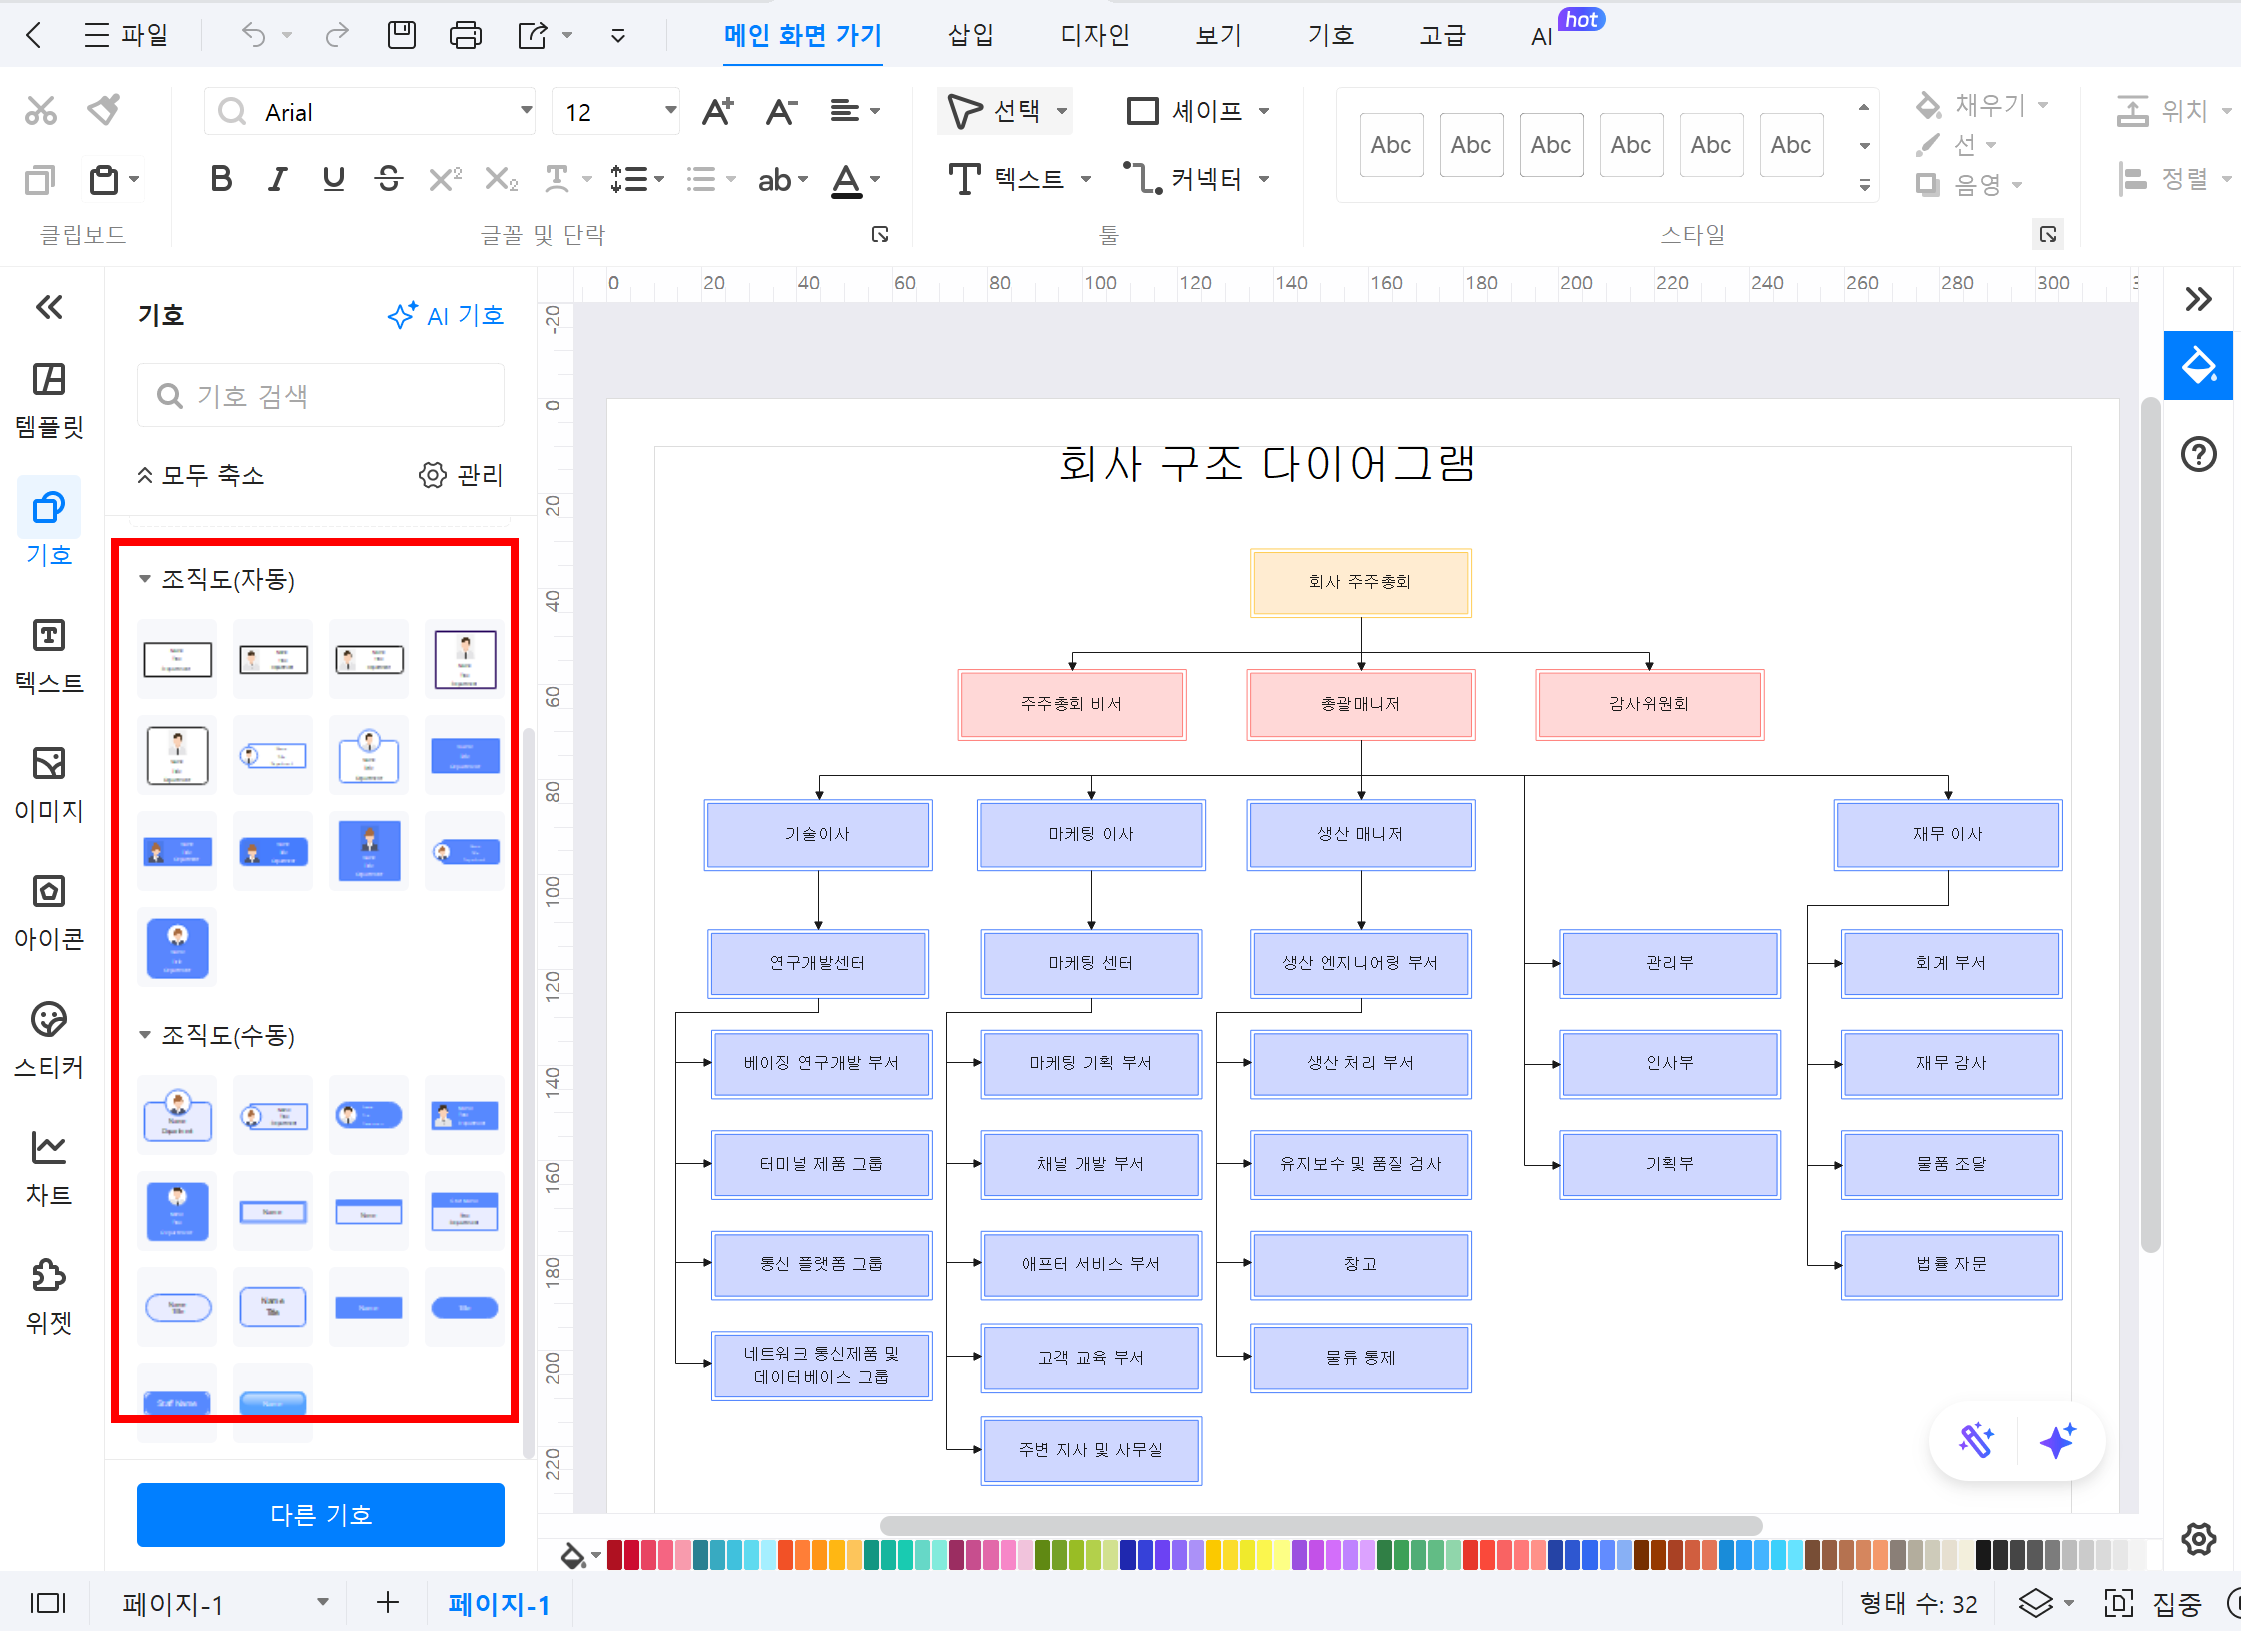Image resolution: width=2241 pixels, height=1631 pixels.
Task: Click the export share icon
Action: tap(533, 36)
